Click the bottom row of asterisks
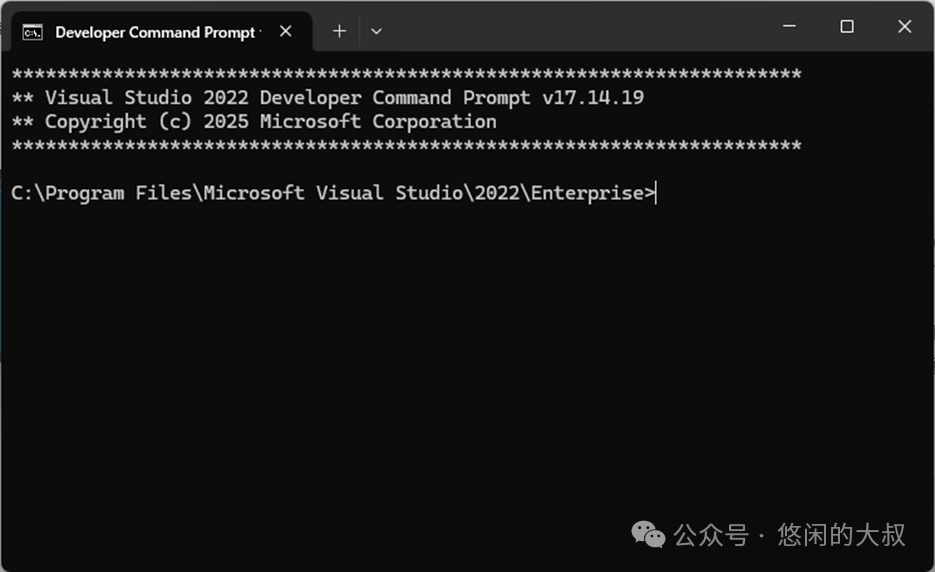This screenshot has height=572, width=935. point(406,146)
